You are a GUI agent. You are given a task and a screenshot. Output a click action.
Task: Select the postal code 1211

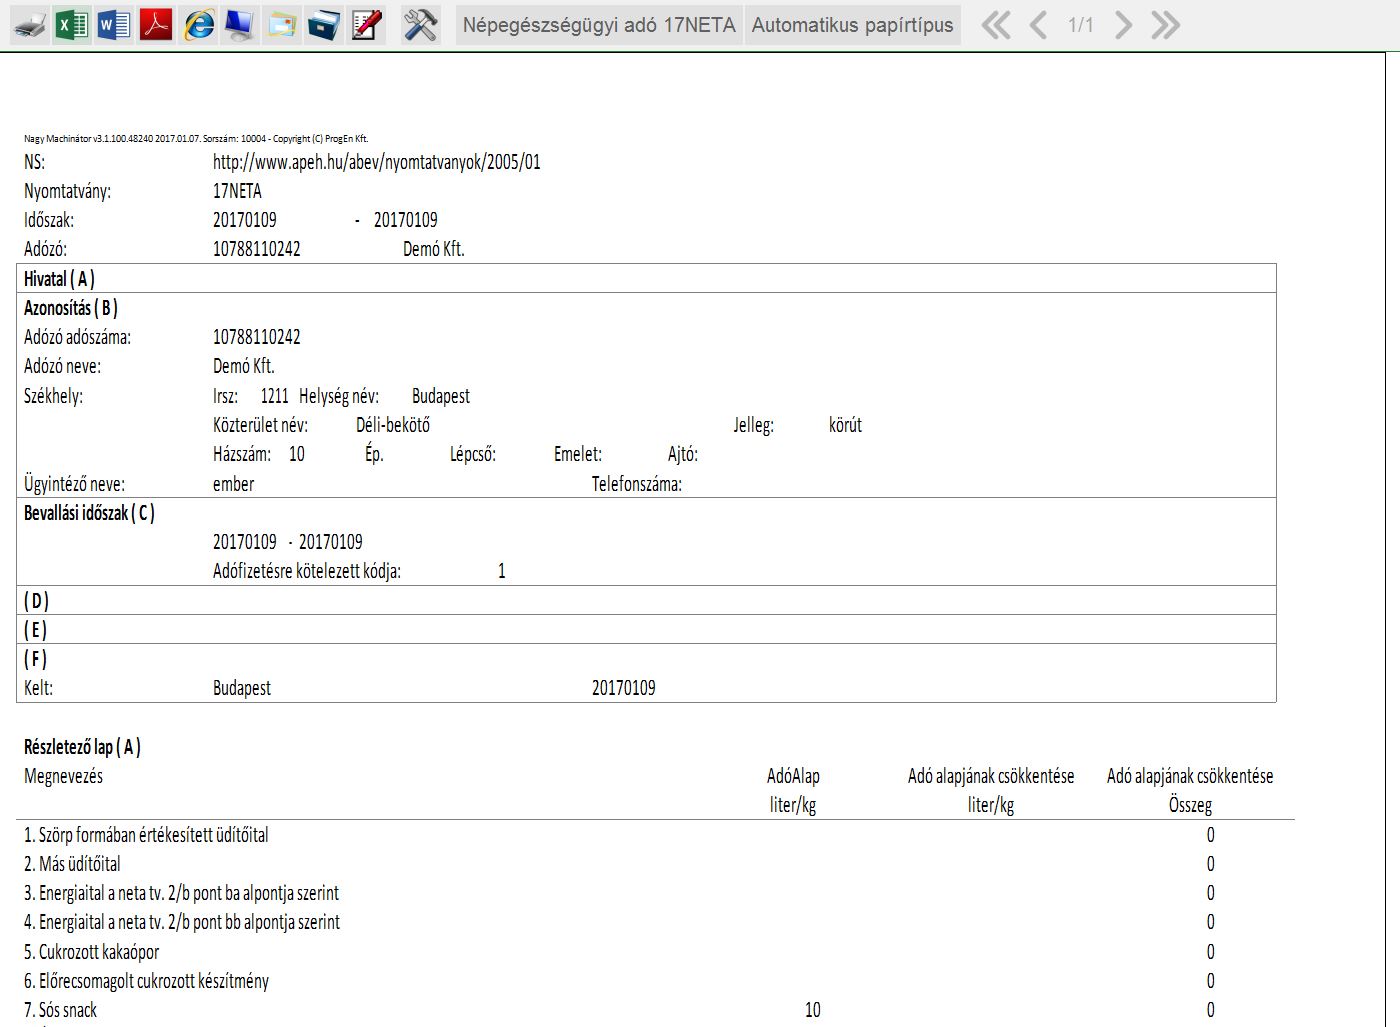click(x=275, y=396)
